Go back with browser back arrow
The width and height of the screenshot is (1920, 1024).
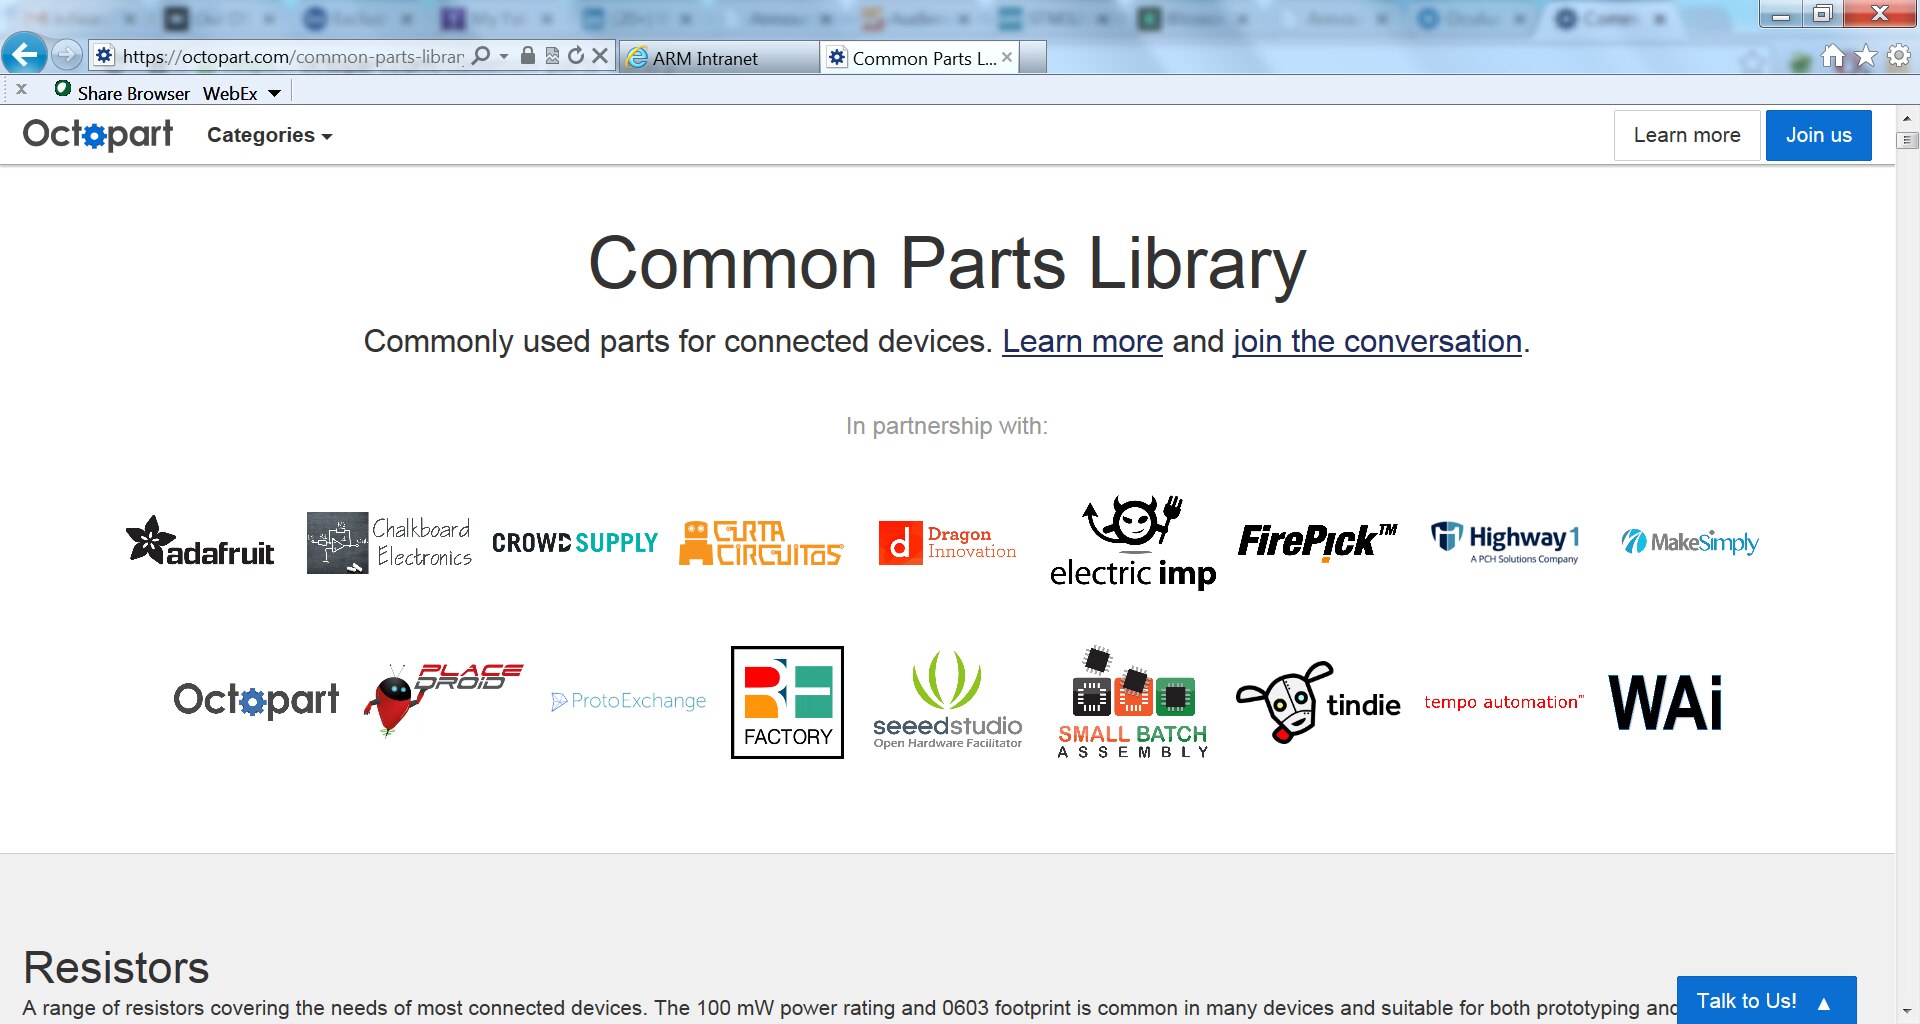[x=24, y=54]
